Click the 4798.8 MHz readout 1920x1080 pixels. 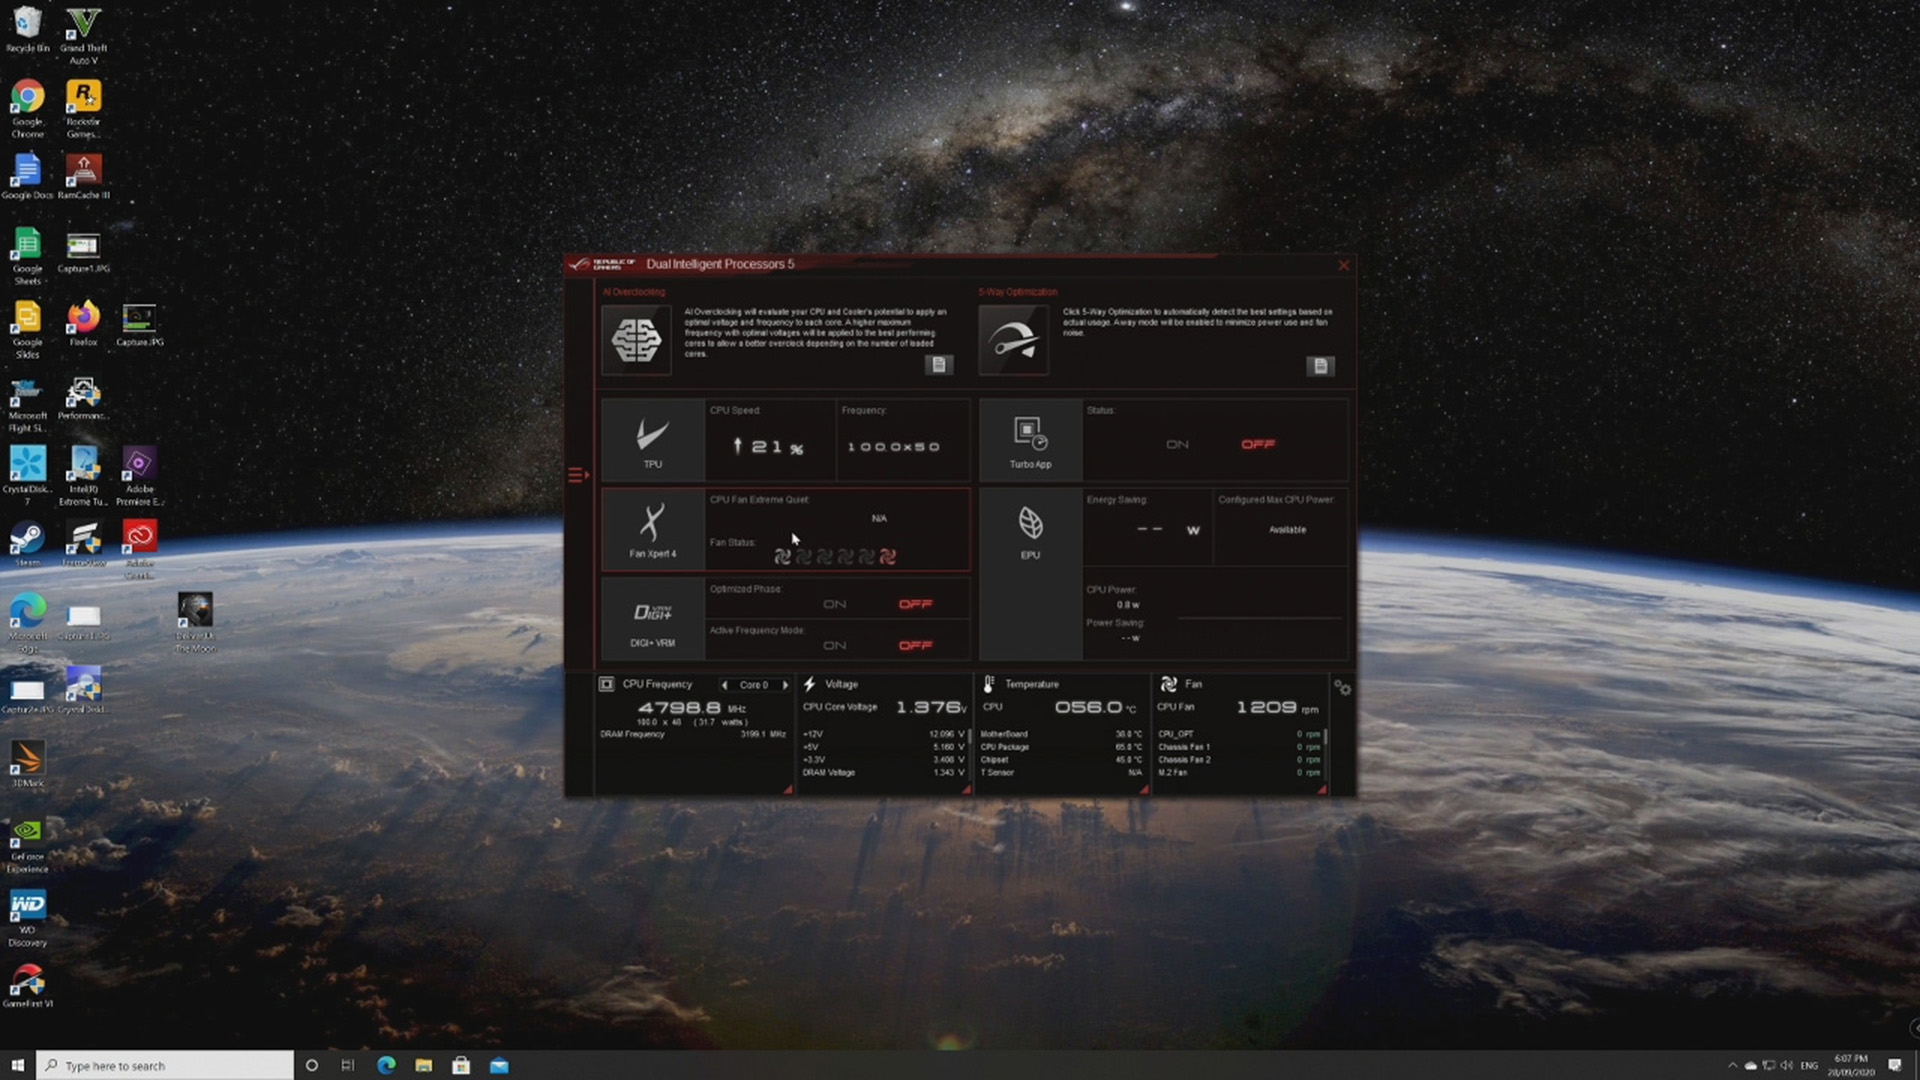692,708
